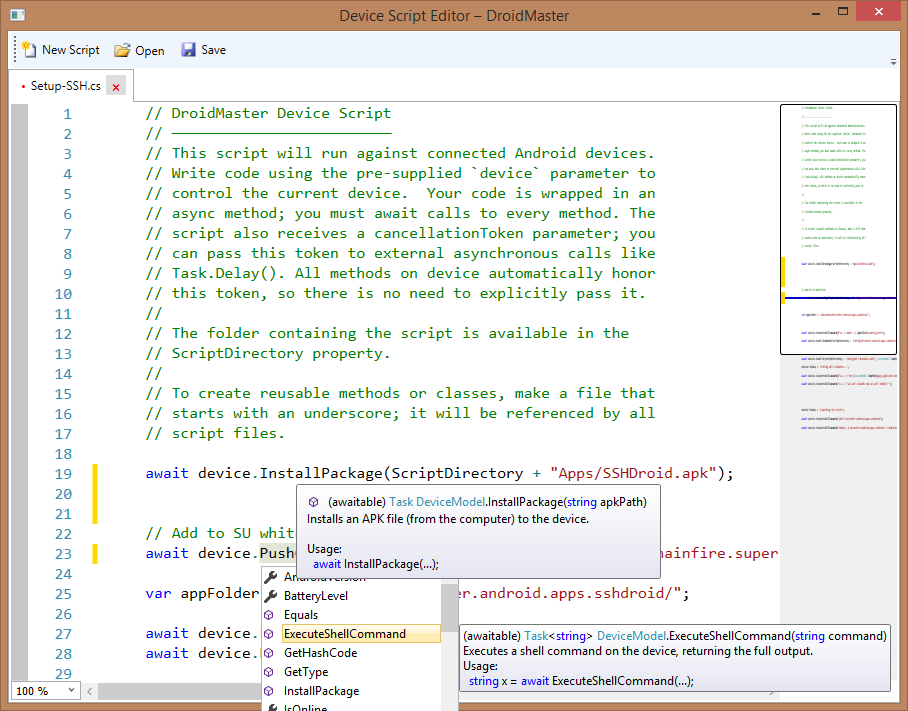Viewport: 908px width, 711px height.
Task: Close the Setup-SSH.cs tab
Action: (x=116, y=87)
